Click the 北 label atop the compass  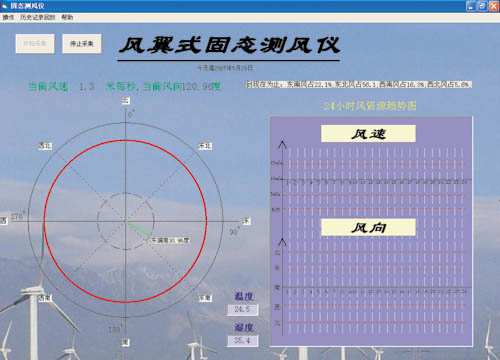(125, 100)
